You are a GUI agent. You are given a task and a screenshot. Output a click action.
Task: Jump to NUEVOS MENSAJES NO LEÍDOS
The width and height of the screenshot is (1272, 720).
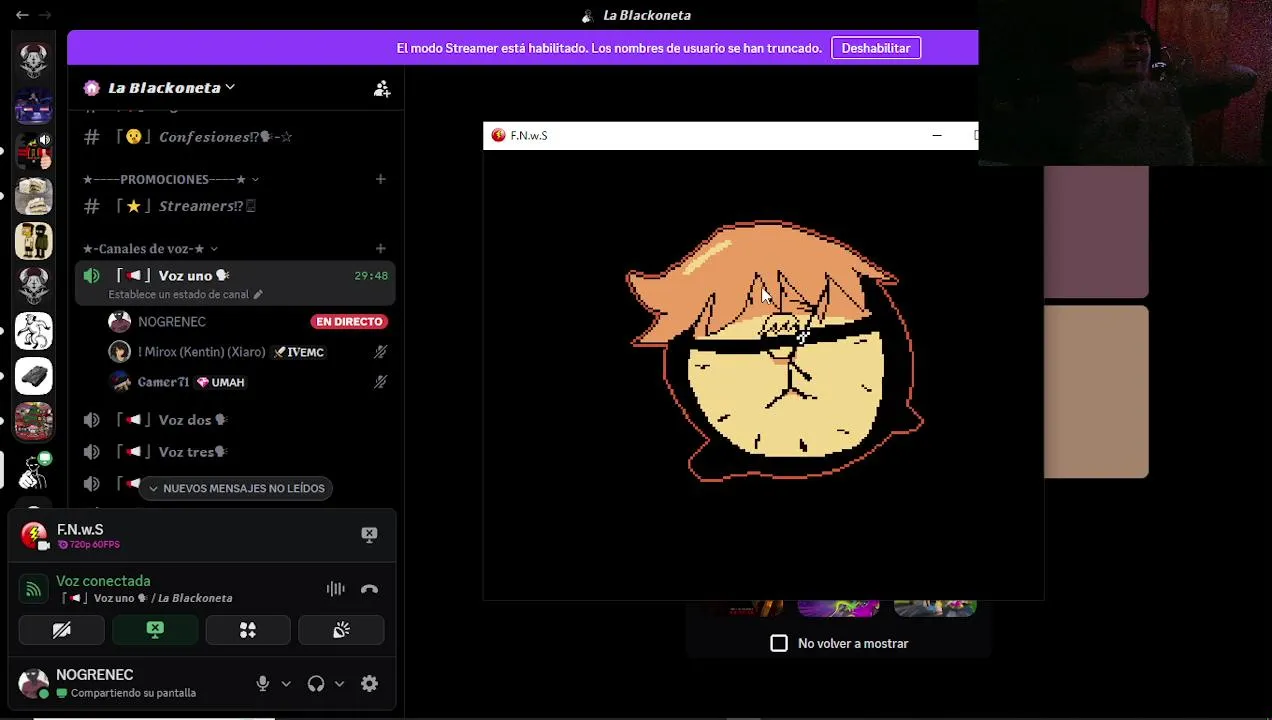(236, 488)
